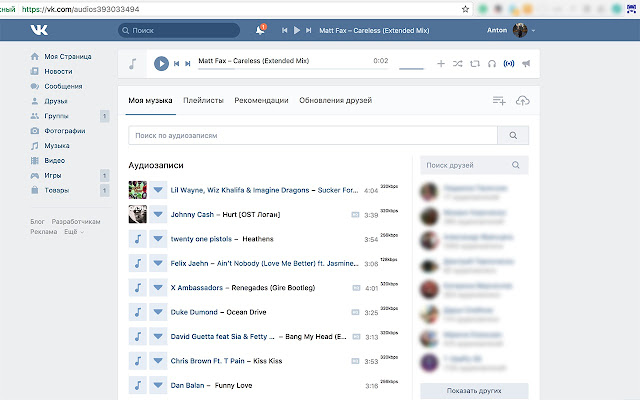Click the Lil Wayne track cover thumbnail
This screenshot has width=640, height=400.
tap(138, 190)
